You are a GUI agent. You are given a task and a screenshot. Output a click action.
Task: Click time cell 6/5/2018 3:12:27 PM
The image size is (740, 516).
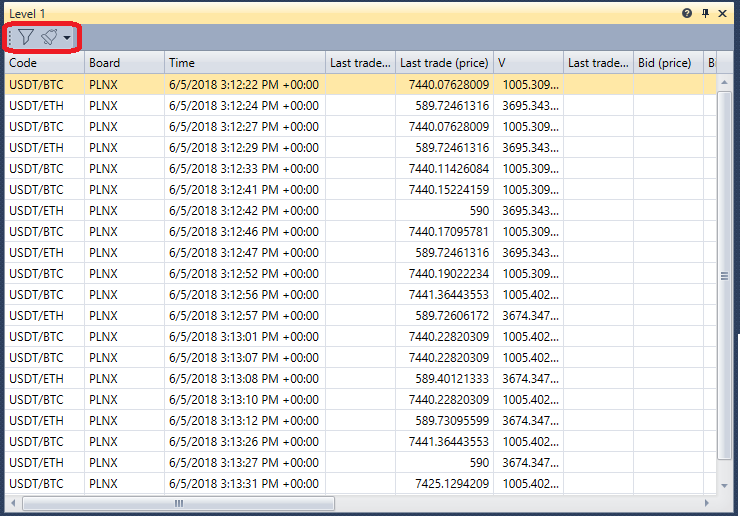[244, 127]
